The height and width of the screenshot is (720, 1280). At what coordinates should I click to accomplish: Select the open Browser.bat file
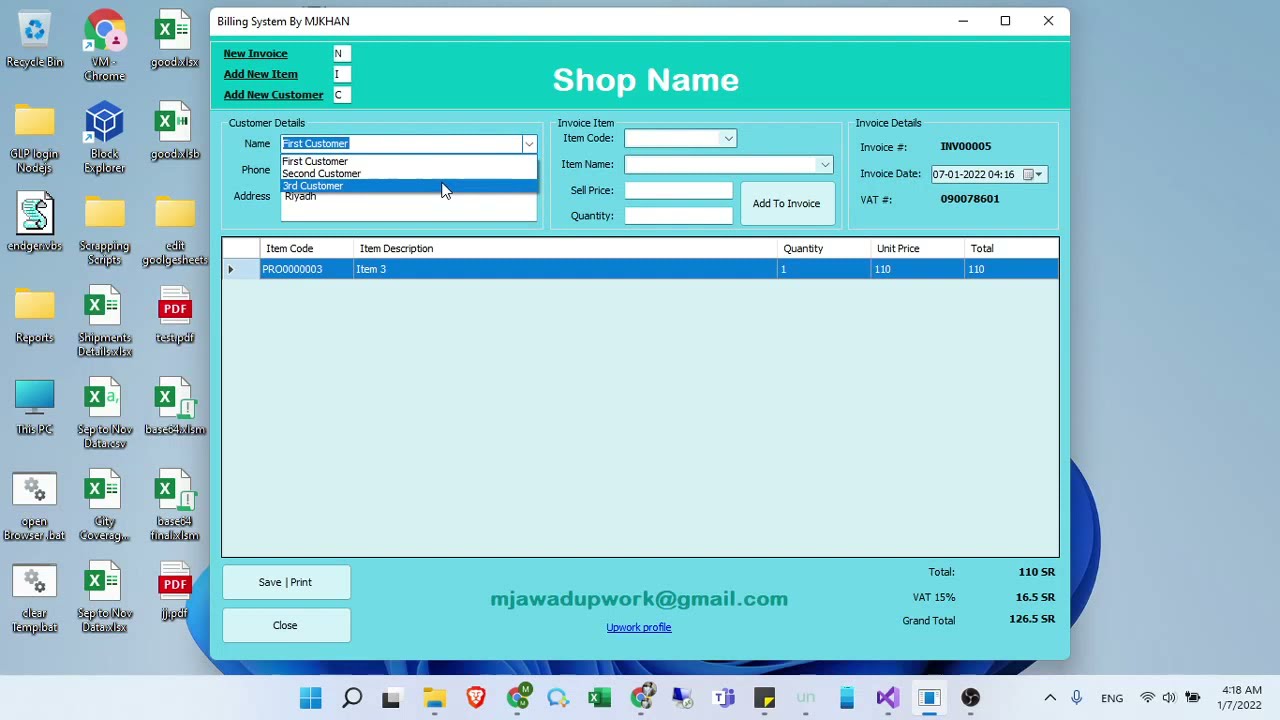34,506
